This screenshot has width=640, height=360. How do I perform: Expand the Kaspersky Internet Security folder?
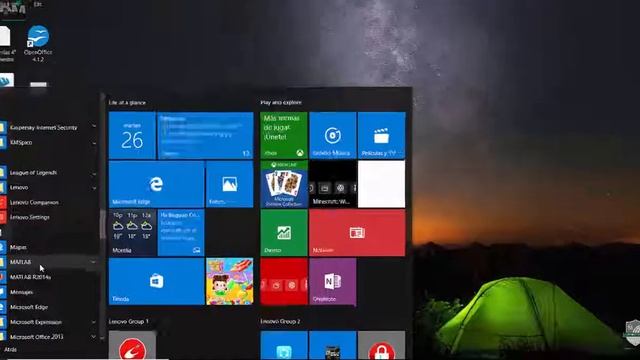(x=49, y=127)
